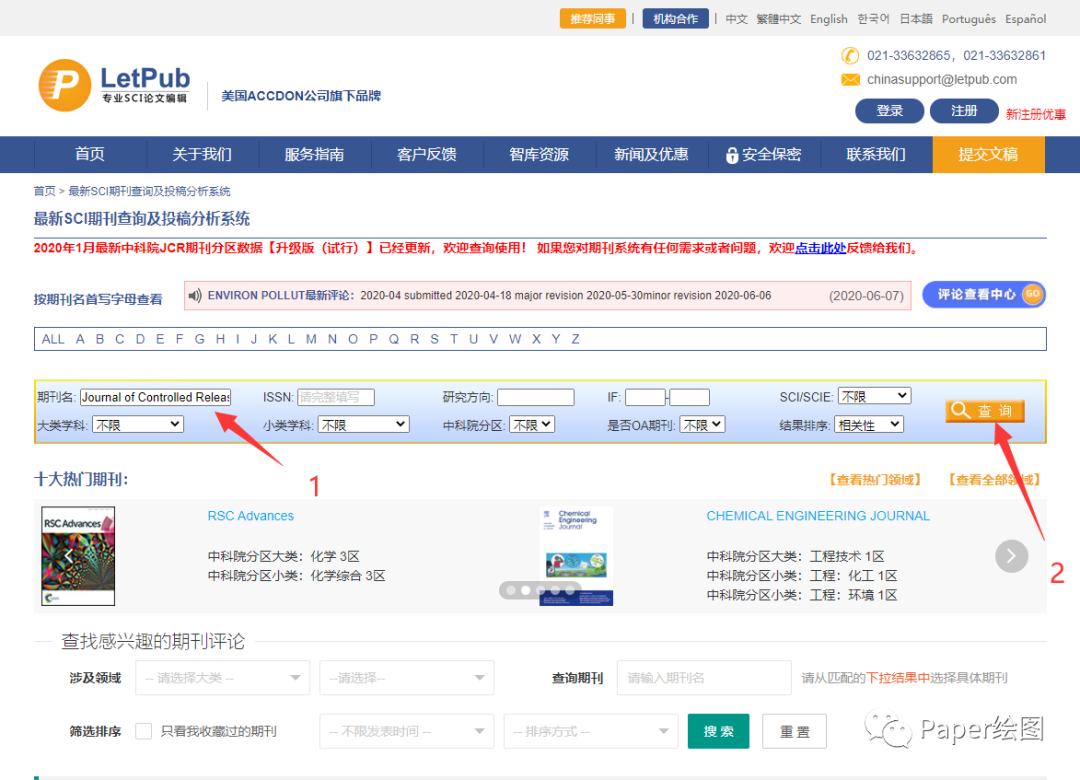
Task: Switch the site language to 繁體中文
Action: point(778,19)
